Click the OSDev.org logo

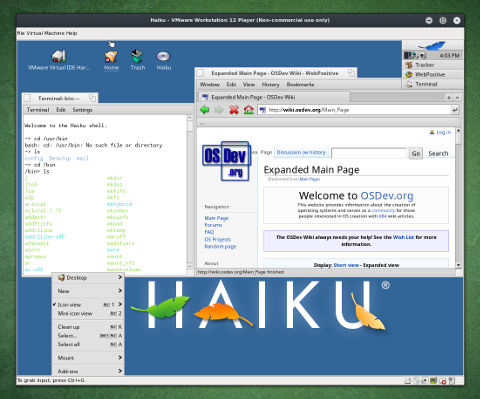coord(226,161)
